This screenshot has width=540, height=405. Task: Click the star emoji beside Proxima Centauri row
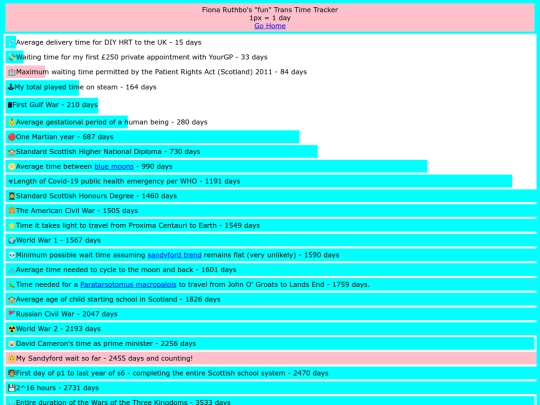click(11, 226)
